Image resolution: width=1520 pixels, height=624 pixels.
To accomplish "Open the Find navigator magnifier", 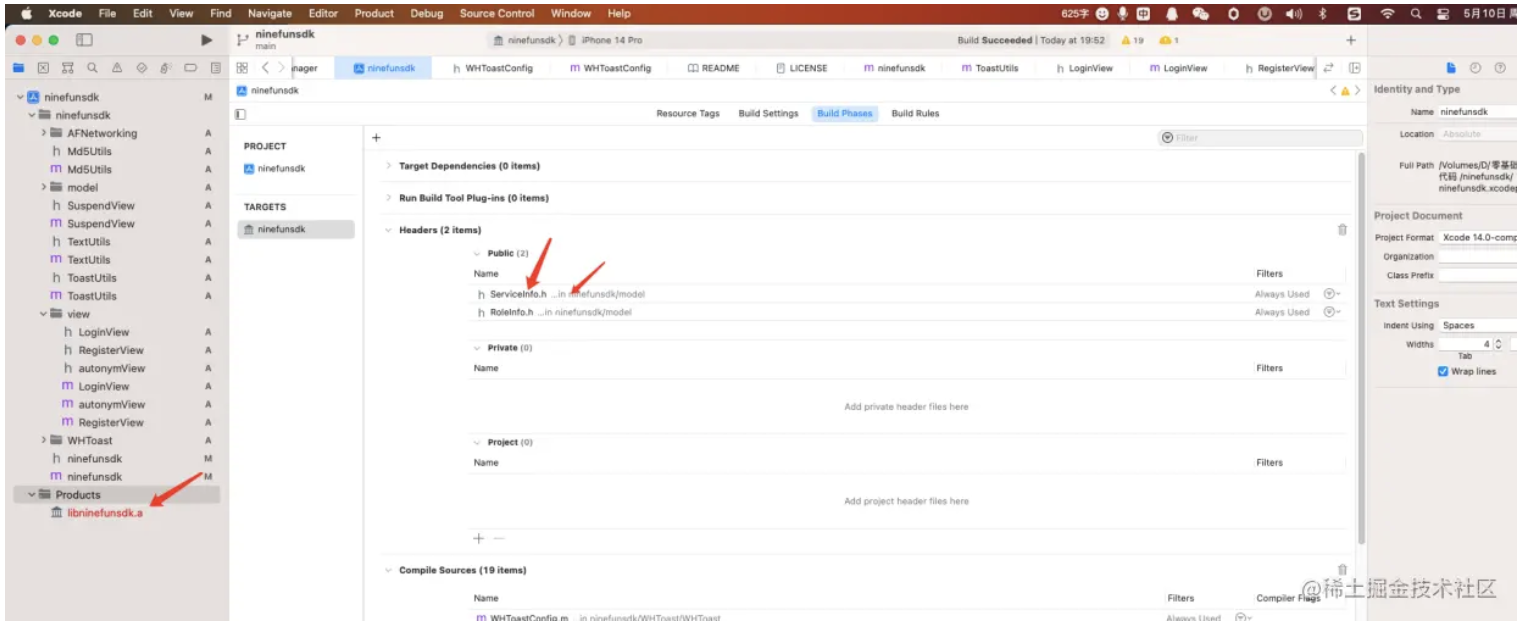I will pos(92,68).
